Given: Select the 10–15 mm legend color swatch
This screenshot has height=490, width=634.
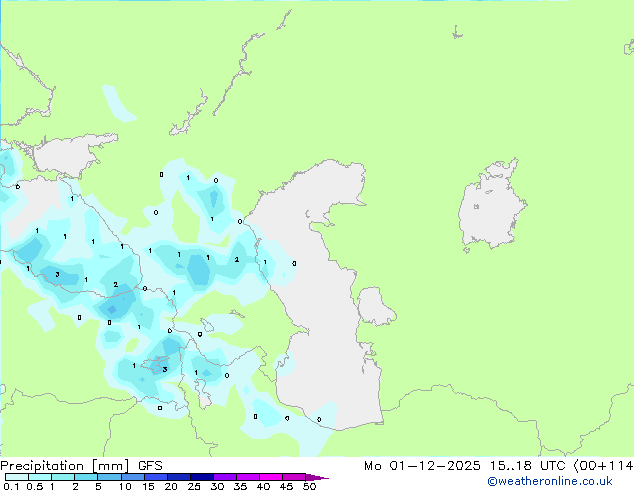Looking at the screenshot, I should (x=132, y=477).
